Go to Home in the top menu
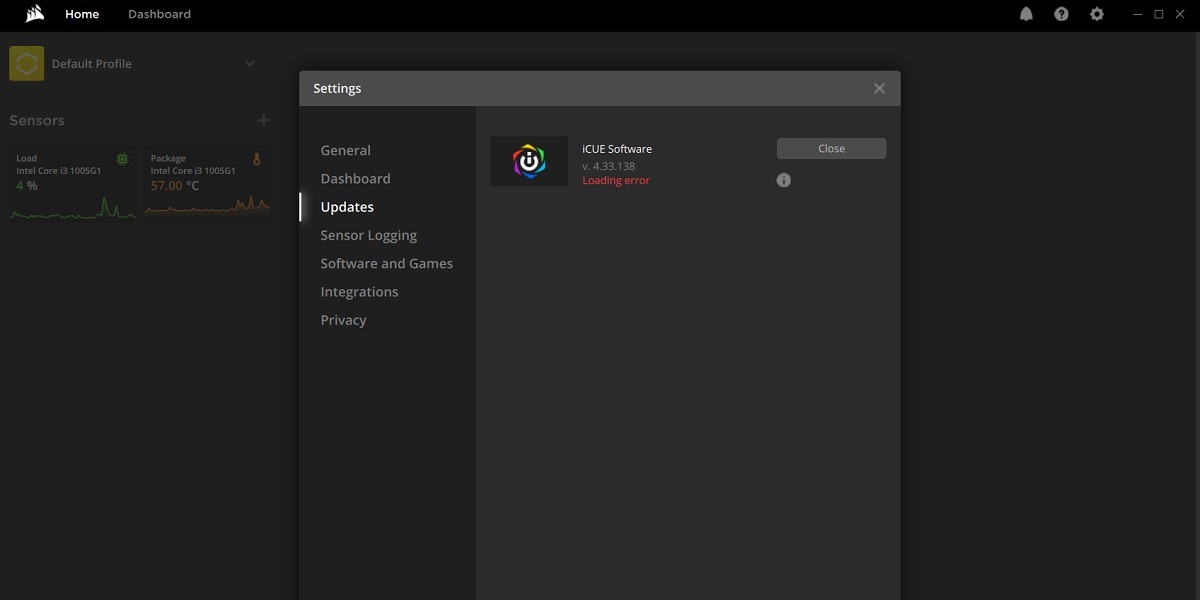 point(82,14)
